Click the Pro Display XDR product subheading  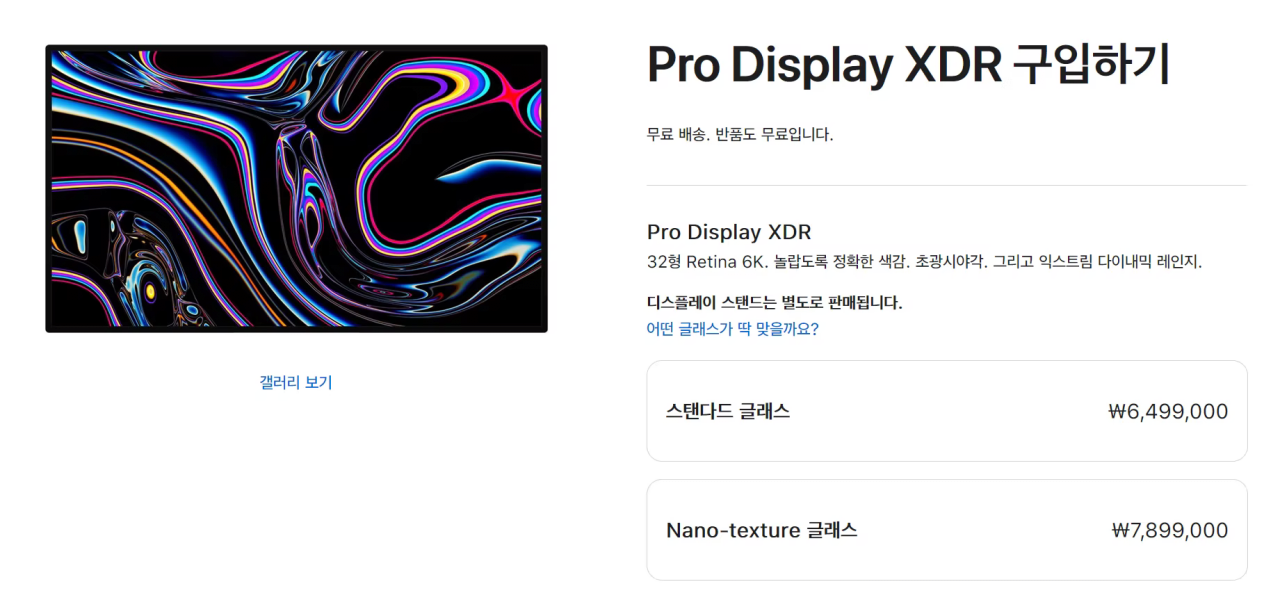point(729,232)
